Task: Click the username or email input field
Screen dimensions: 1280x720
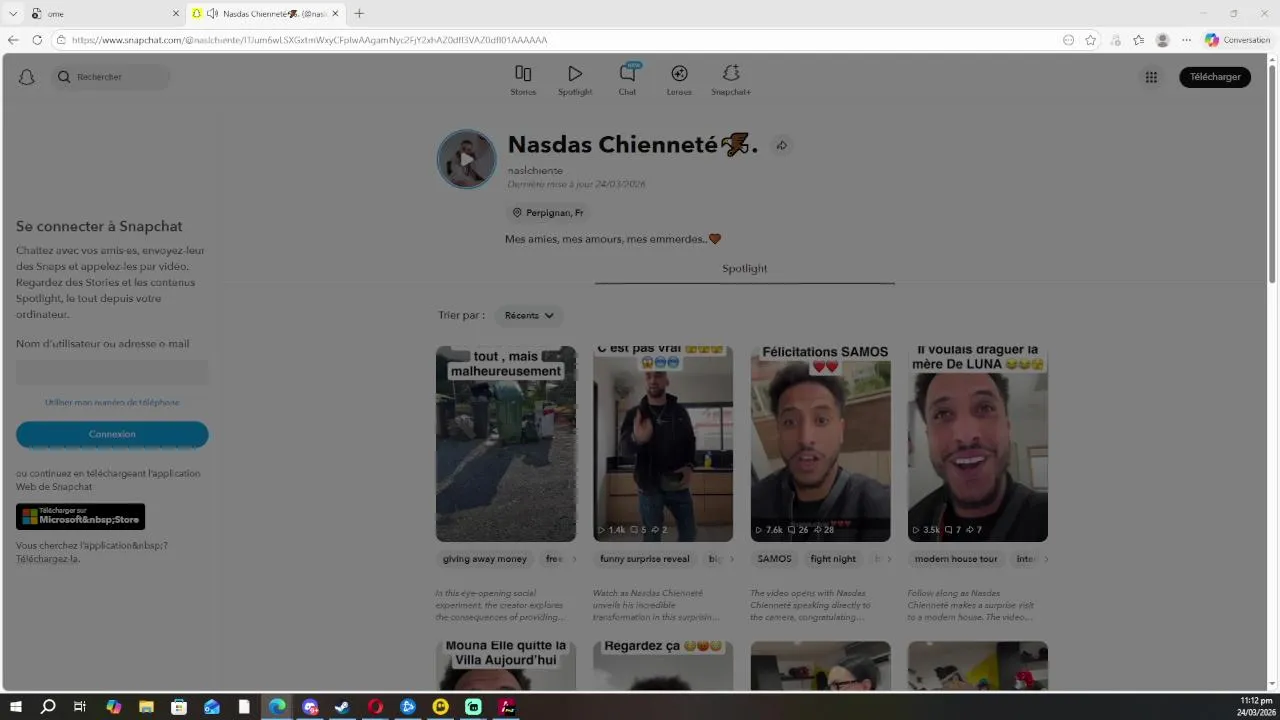Action: click(112, 373)
